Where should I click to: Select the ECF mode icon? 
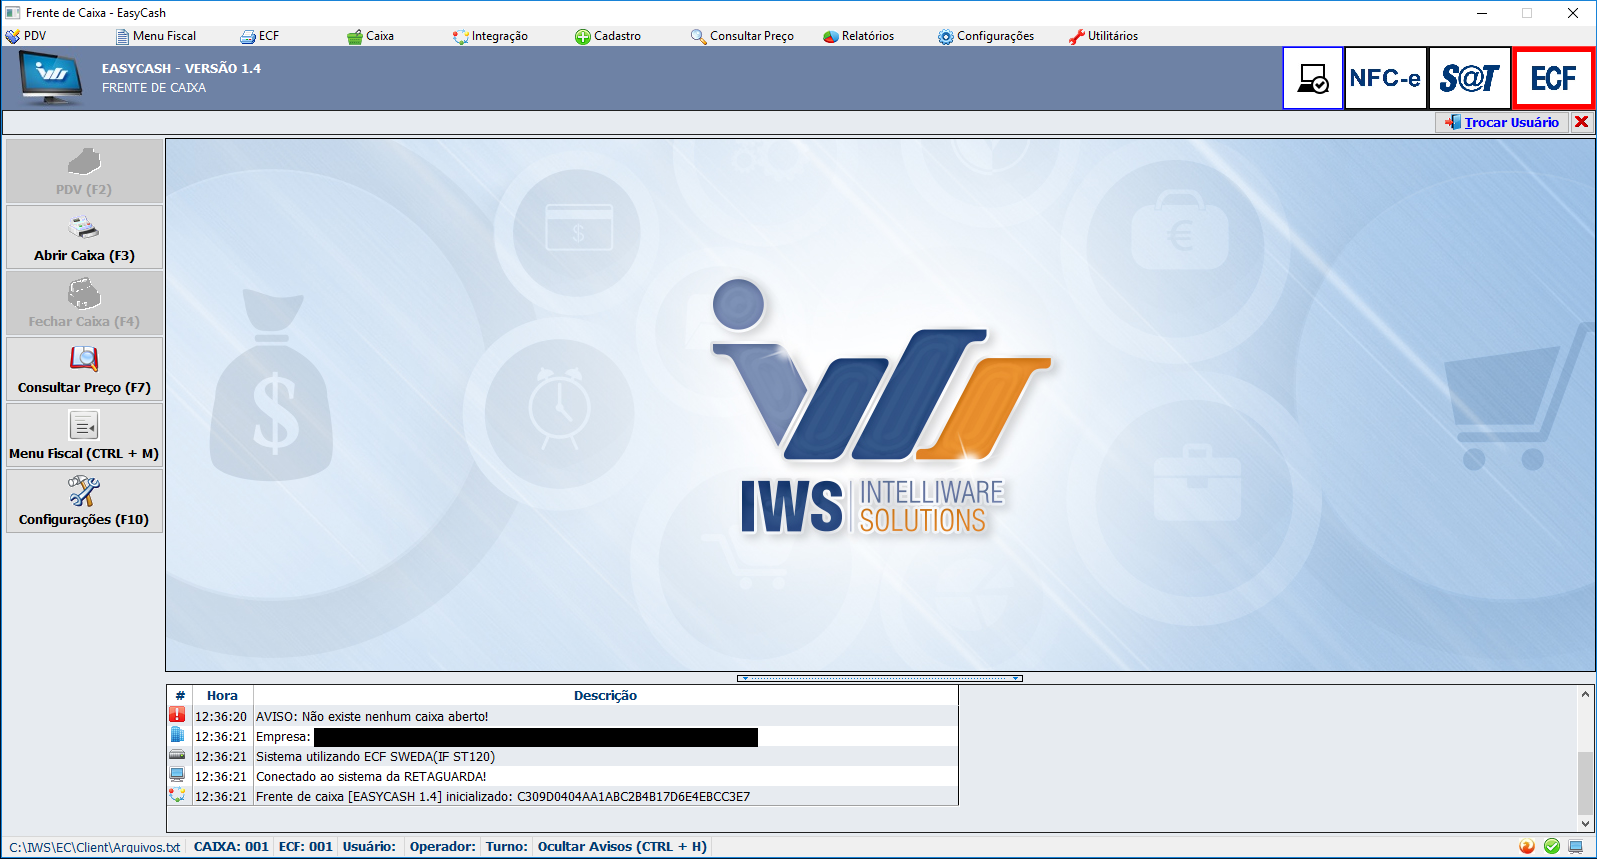1553,78
